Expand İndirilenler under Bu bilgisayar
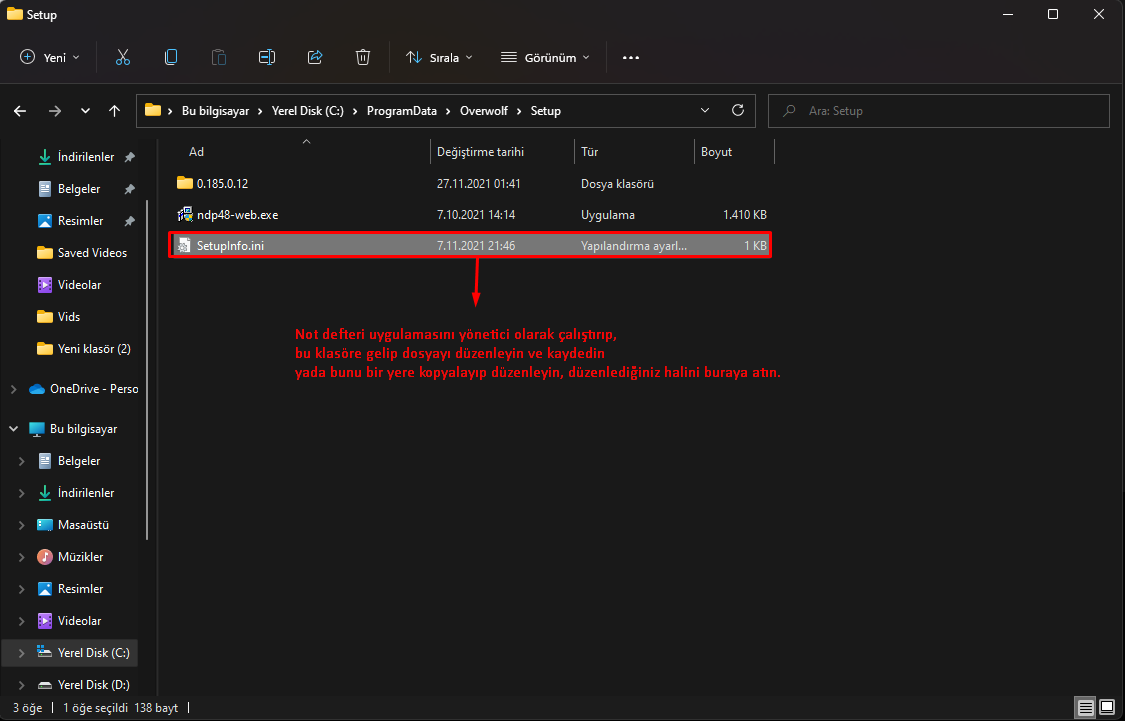This screenshot has width=1125, height=721. click(x=22, y=493)
